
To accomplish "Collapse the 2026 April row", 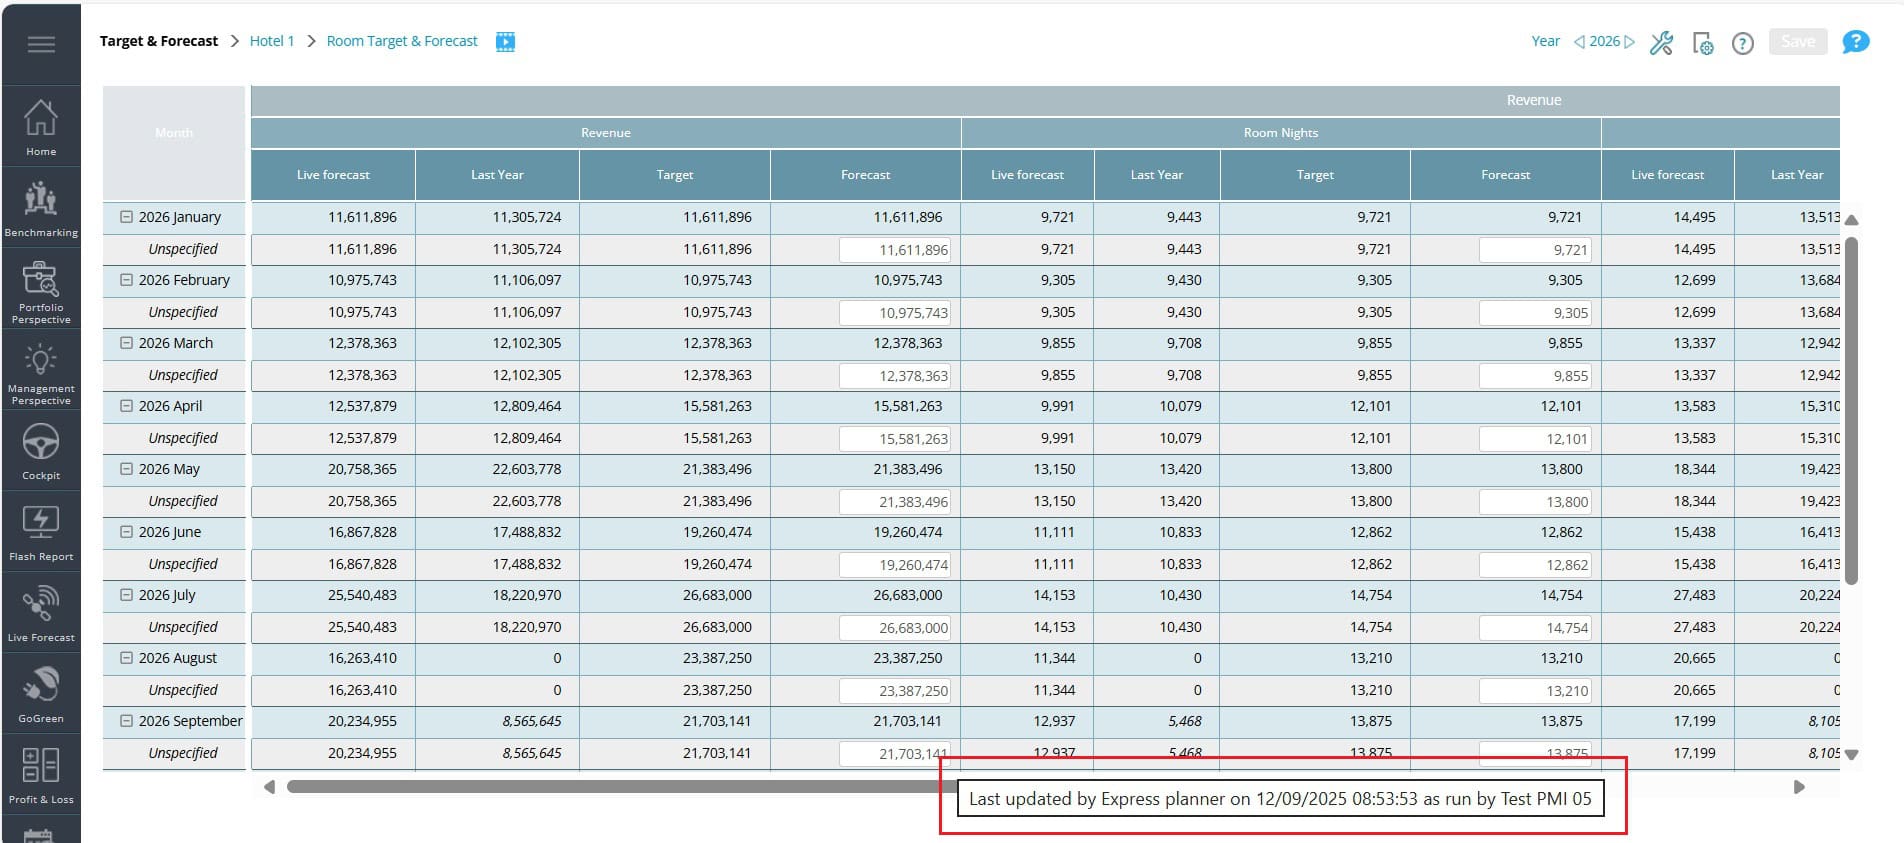I will 127,406.
